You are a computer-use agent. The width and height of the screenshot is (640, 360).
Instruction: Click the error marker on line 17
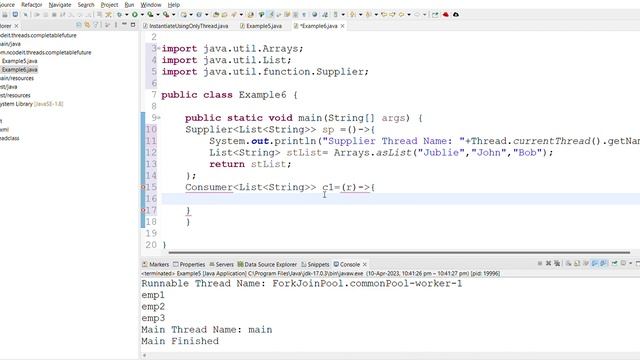click(x=143, y=211)
